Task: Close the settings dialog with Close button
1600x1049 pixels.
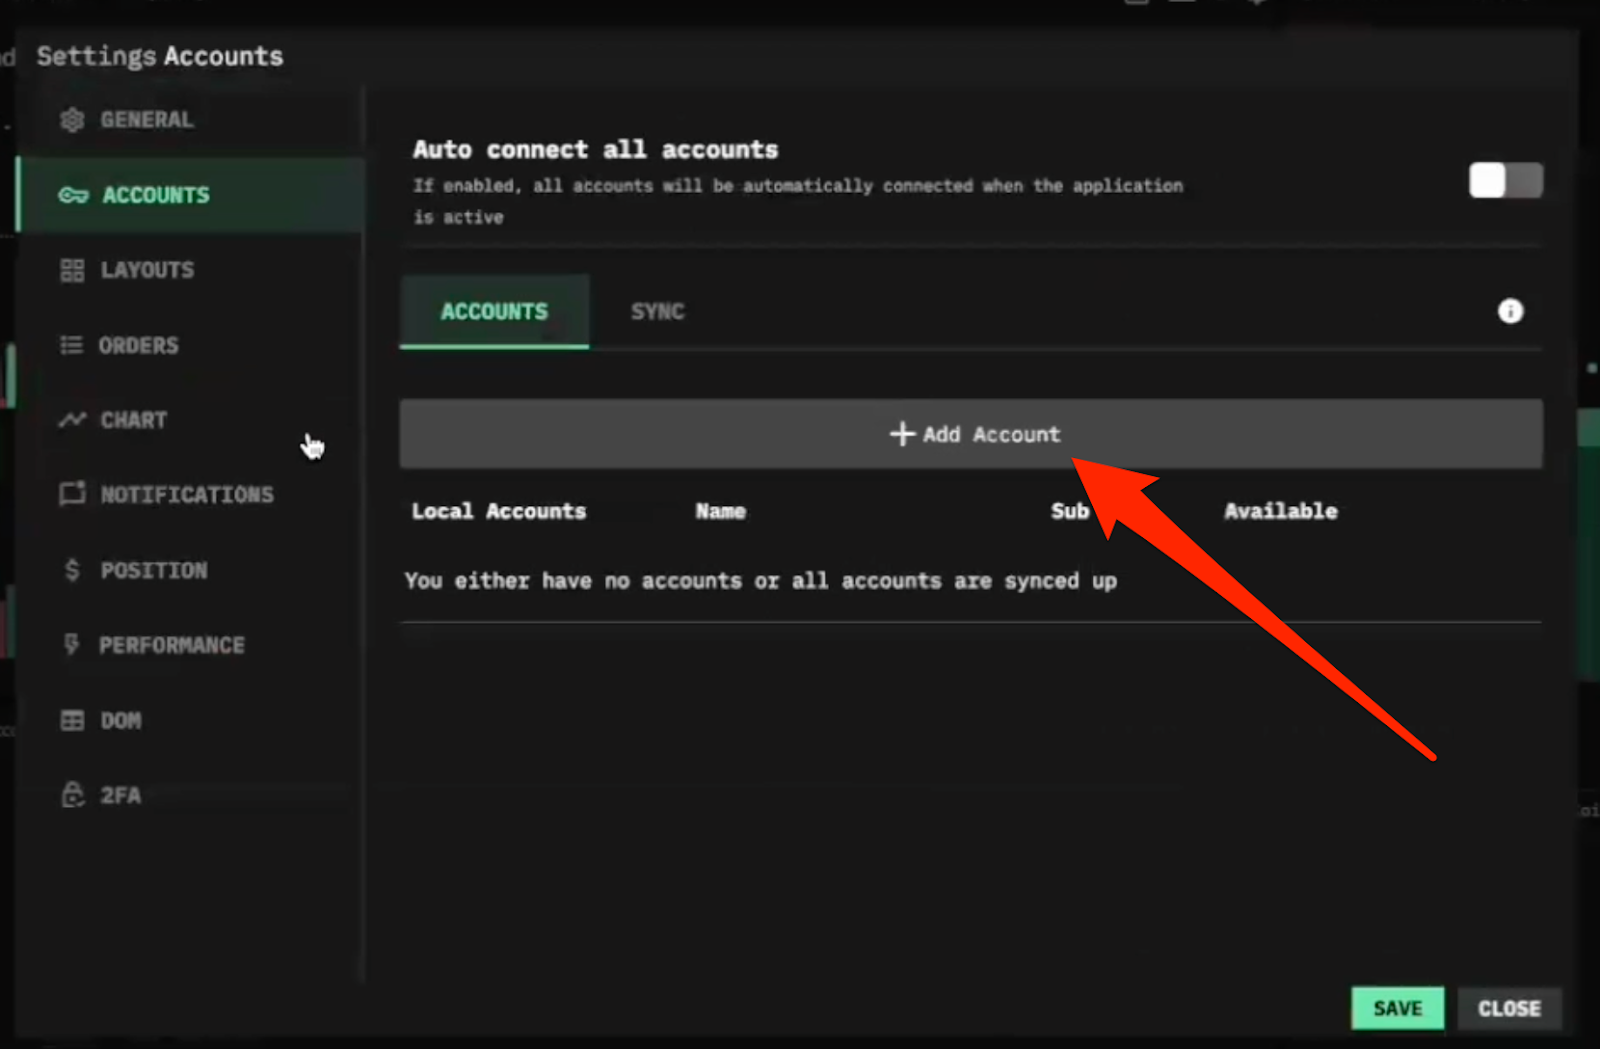Action: pyautogui.click(x=1509, y=1008)
